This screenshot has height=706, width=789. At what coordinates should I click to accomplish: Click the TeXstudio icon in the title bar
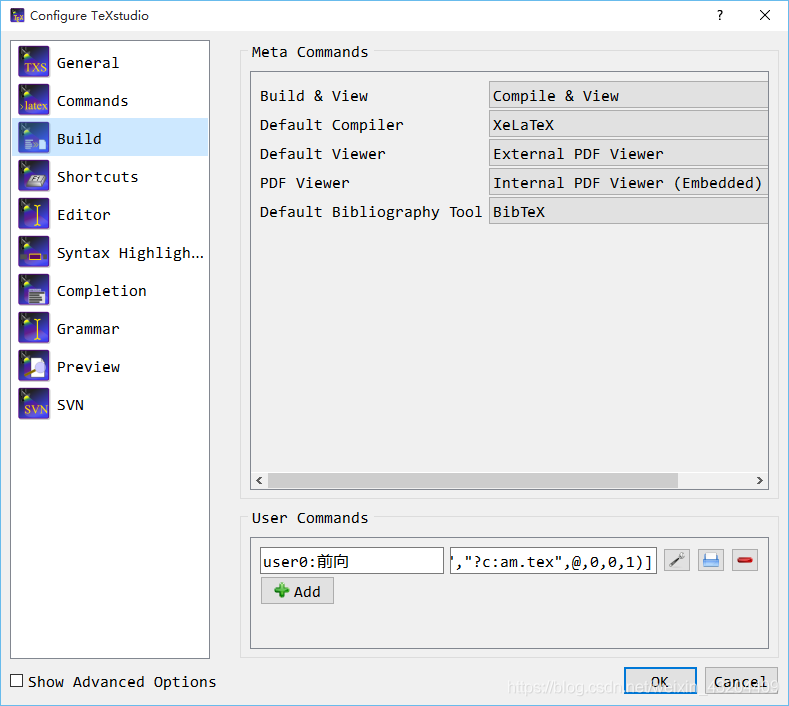[18, 16]
